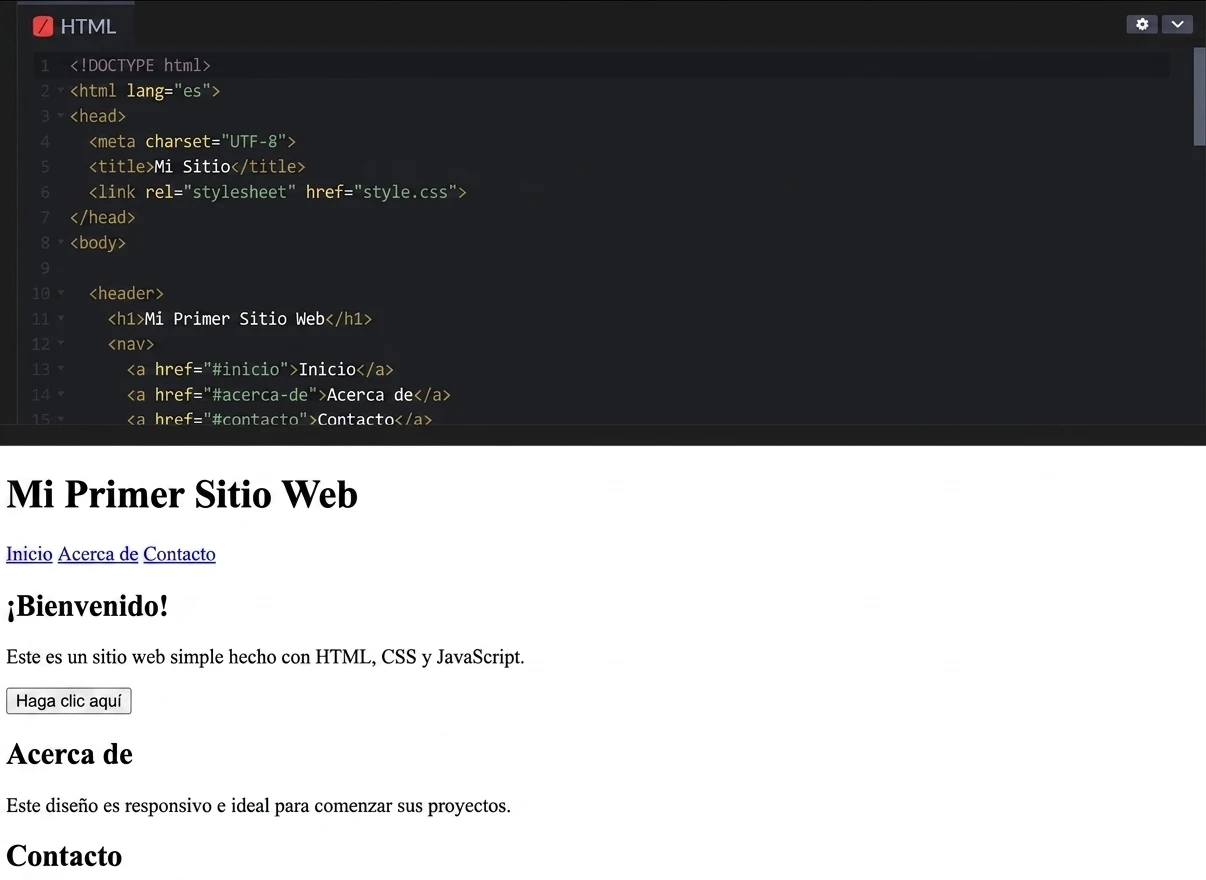Viewport: 1206px width, 880px height.
Task: Click the "Contacto" section heading
Action: (64, 856)
